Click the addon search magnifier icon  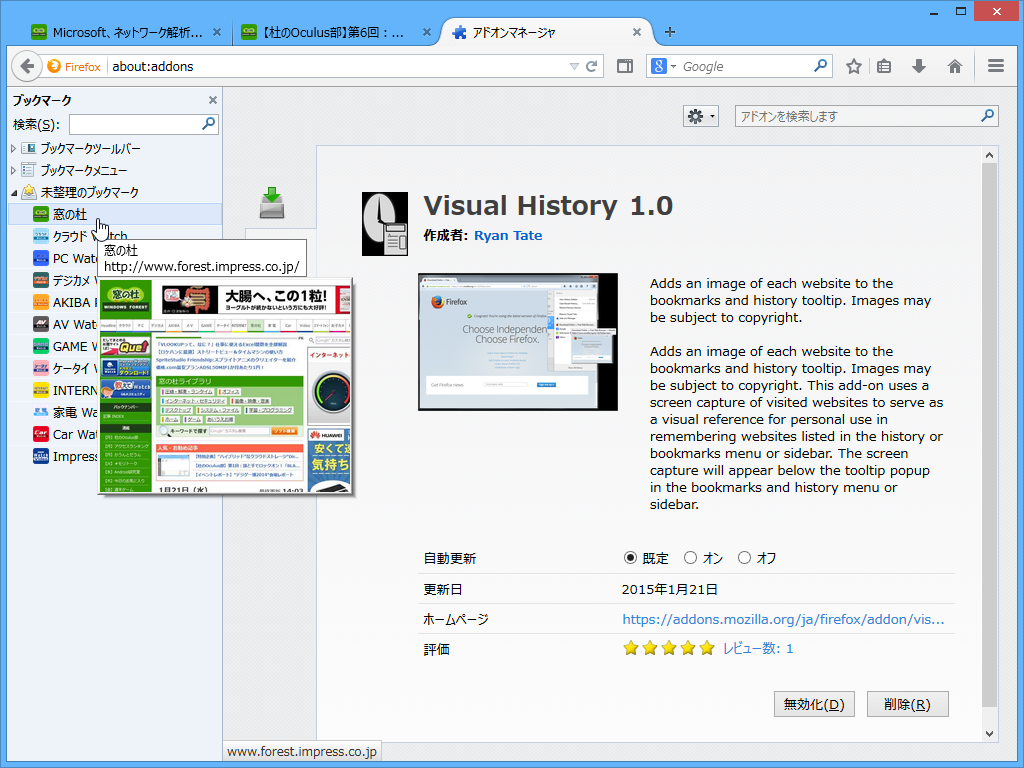click(987, 116)
